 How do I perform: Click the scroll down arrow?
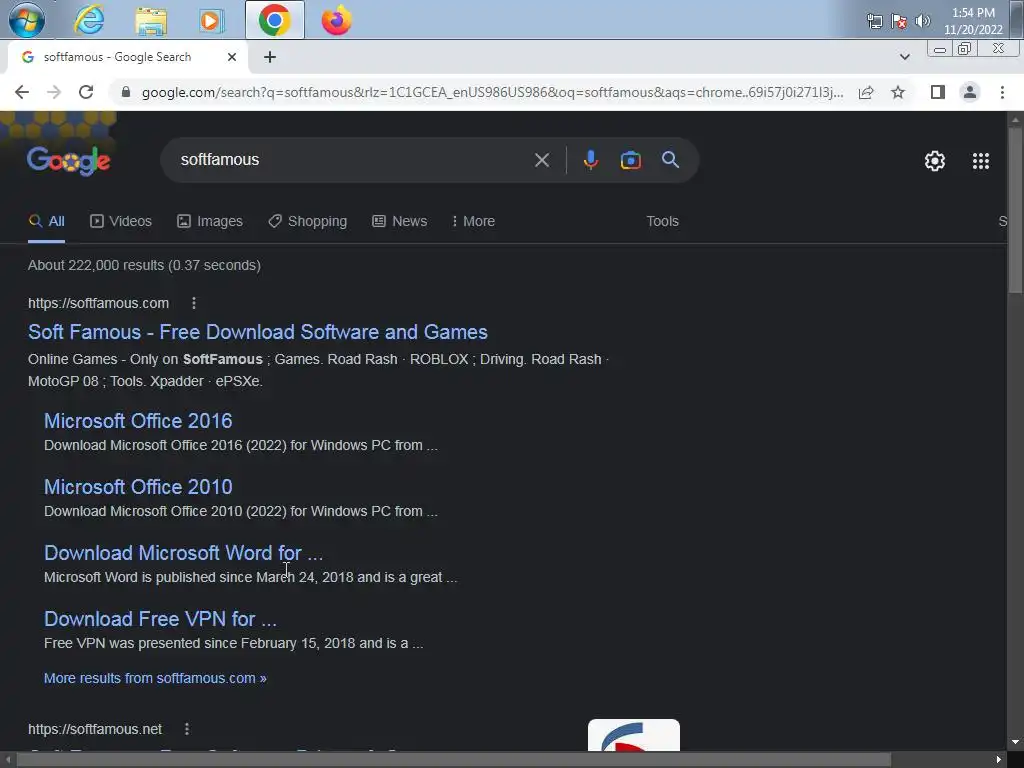1015,742
